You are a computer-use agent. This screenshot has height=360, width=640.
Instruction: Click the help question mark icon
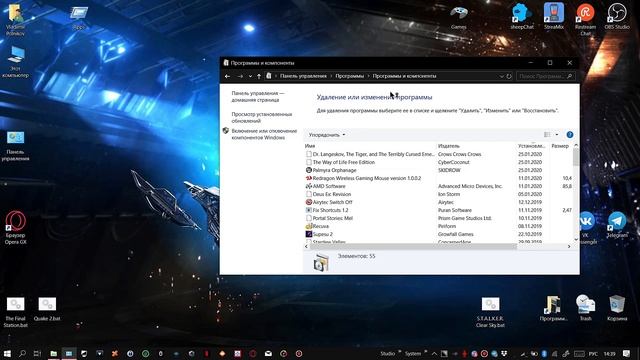pos(570,135)
